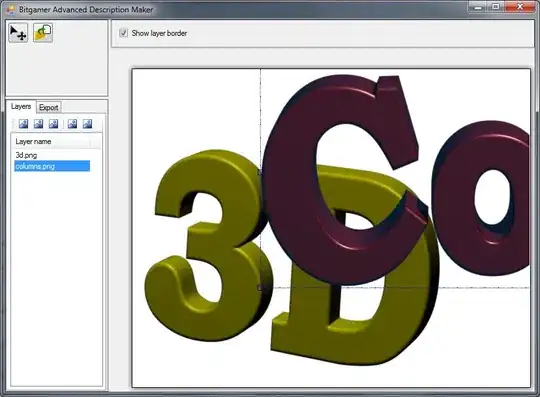Switch to the Export tab
Viewport: 540px width, 397px height.
49,107
